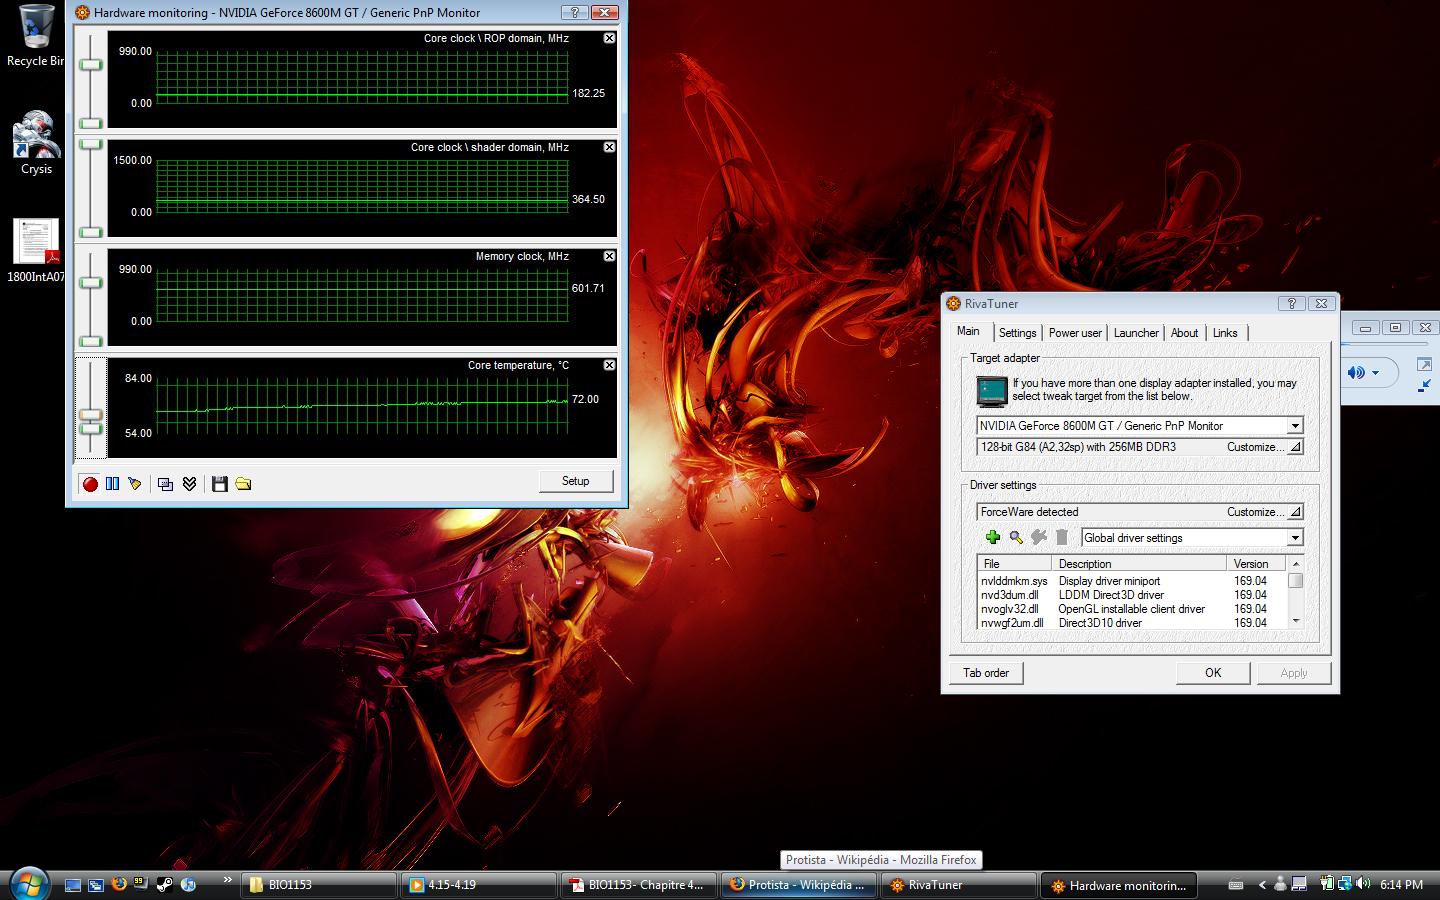This screenshot has width=1440, height=900.
Task: Click the trash delete icon in Driver settings
Action: pyautogui.click(x=1062, y=538)
